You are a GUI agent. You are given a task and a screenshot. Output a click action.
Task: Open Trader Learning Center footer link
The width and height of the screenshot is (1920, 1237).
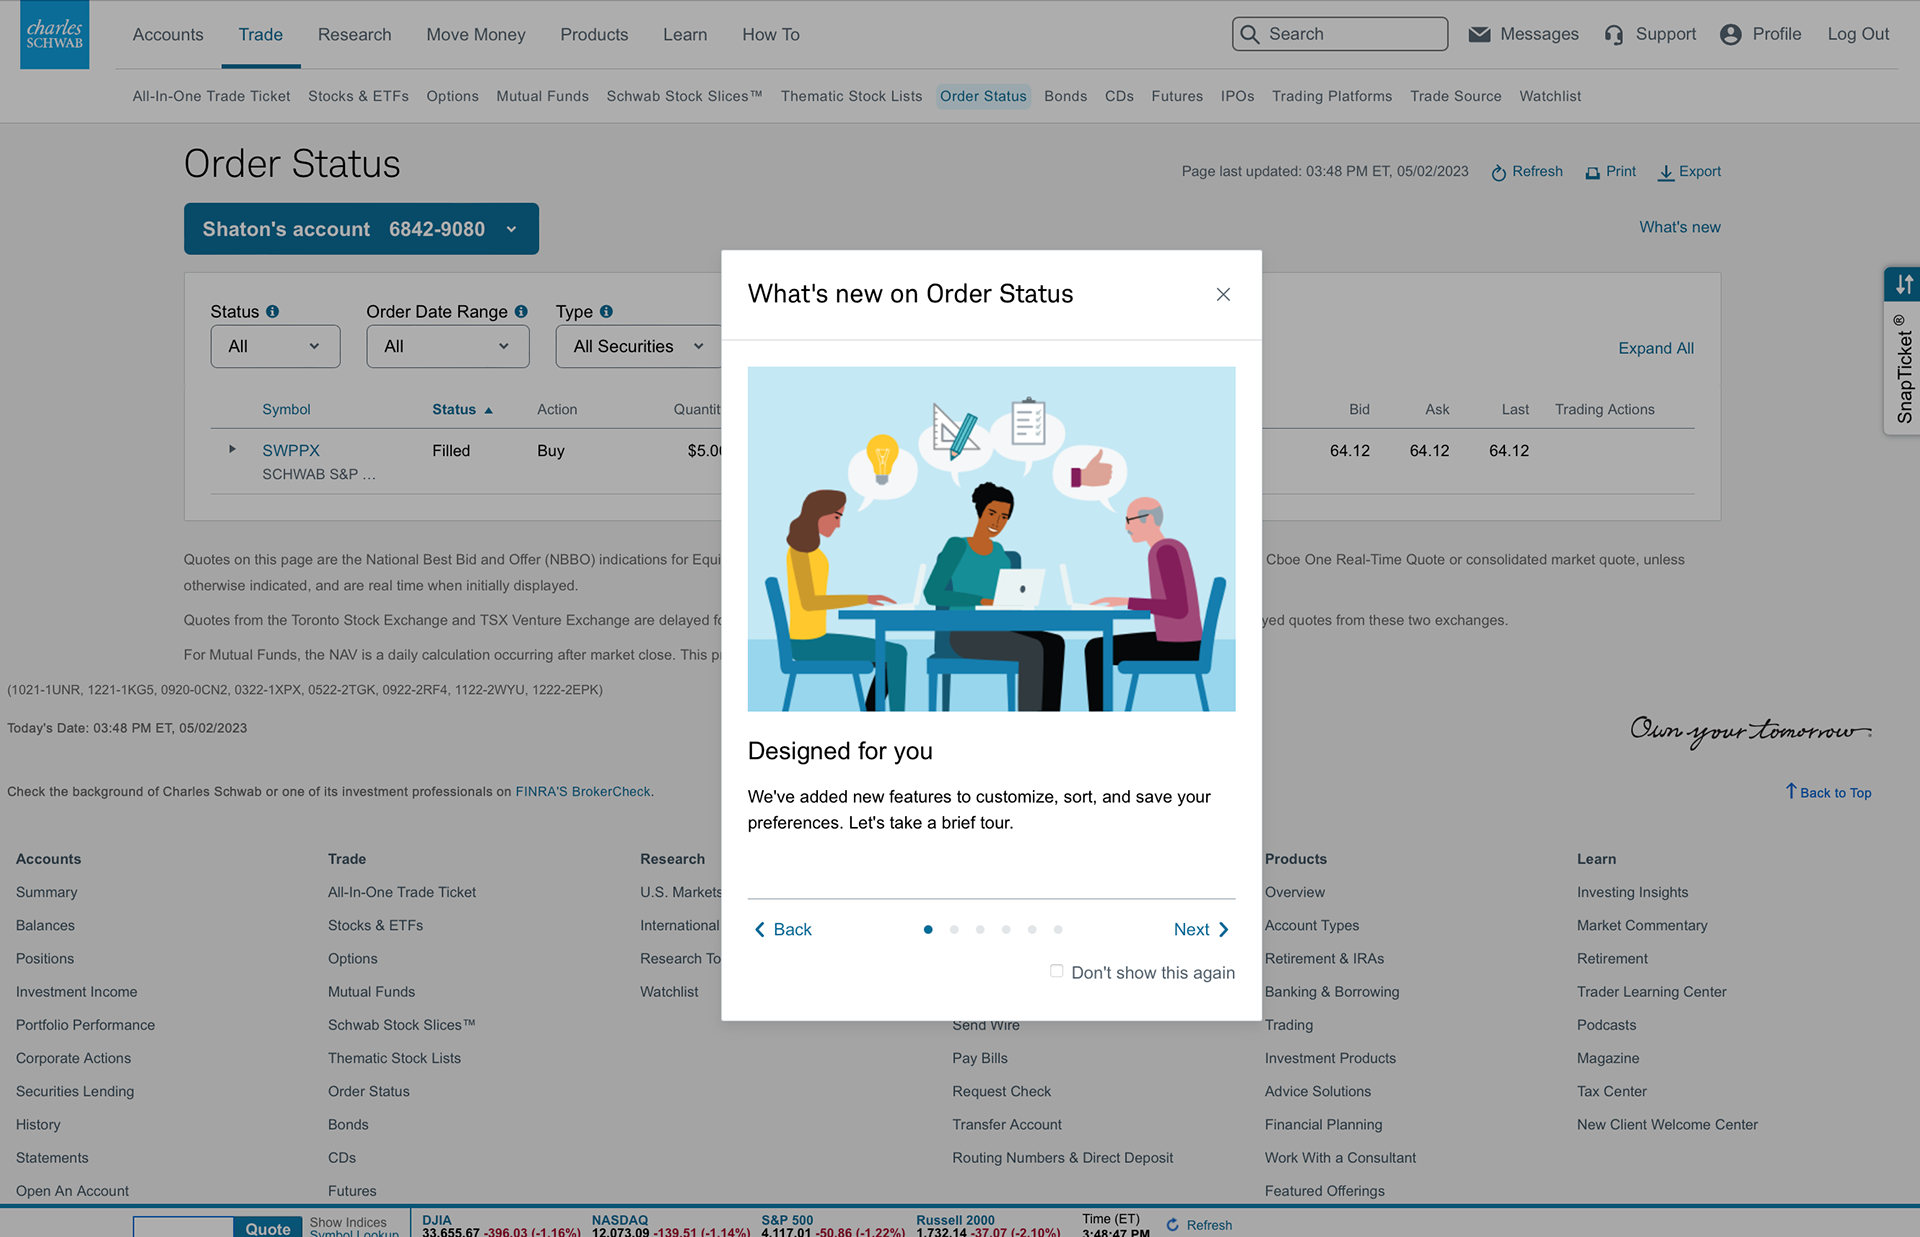click(1652, 992)
